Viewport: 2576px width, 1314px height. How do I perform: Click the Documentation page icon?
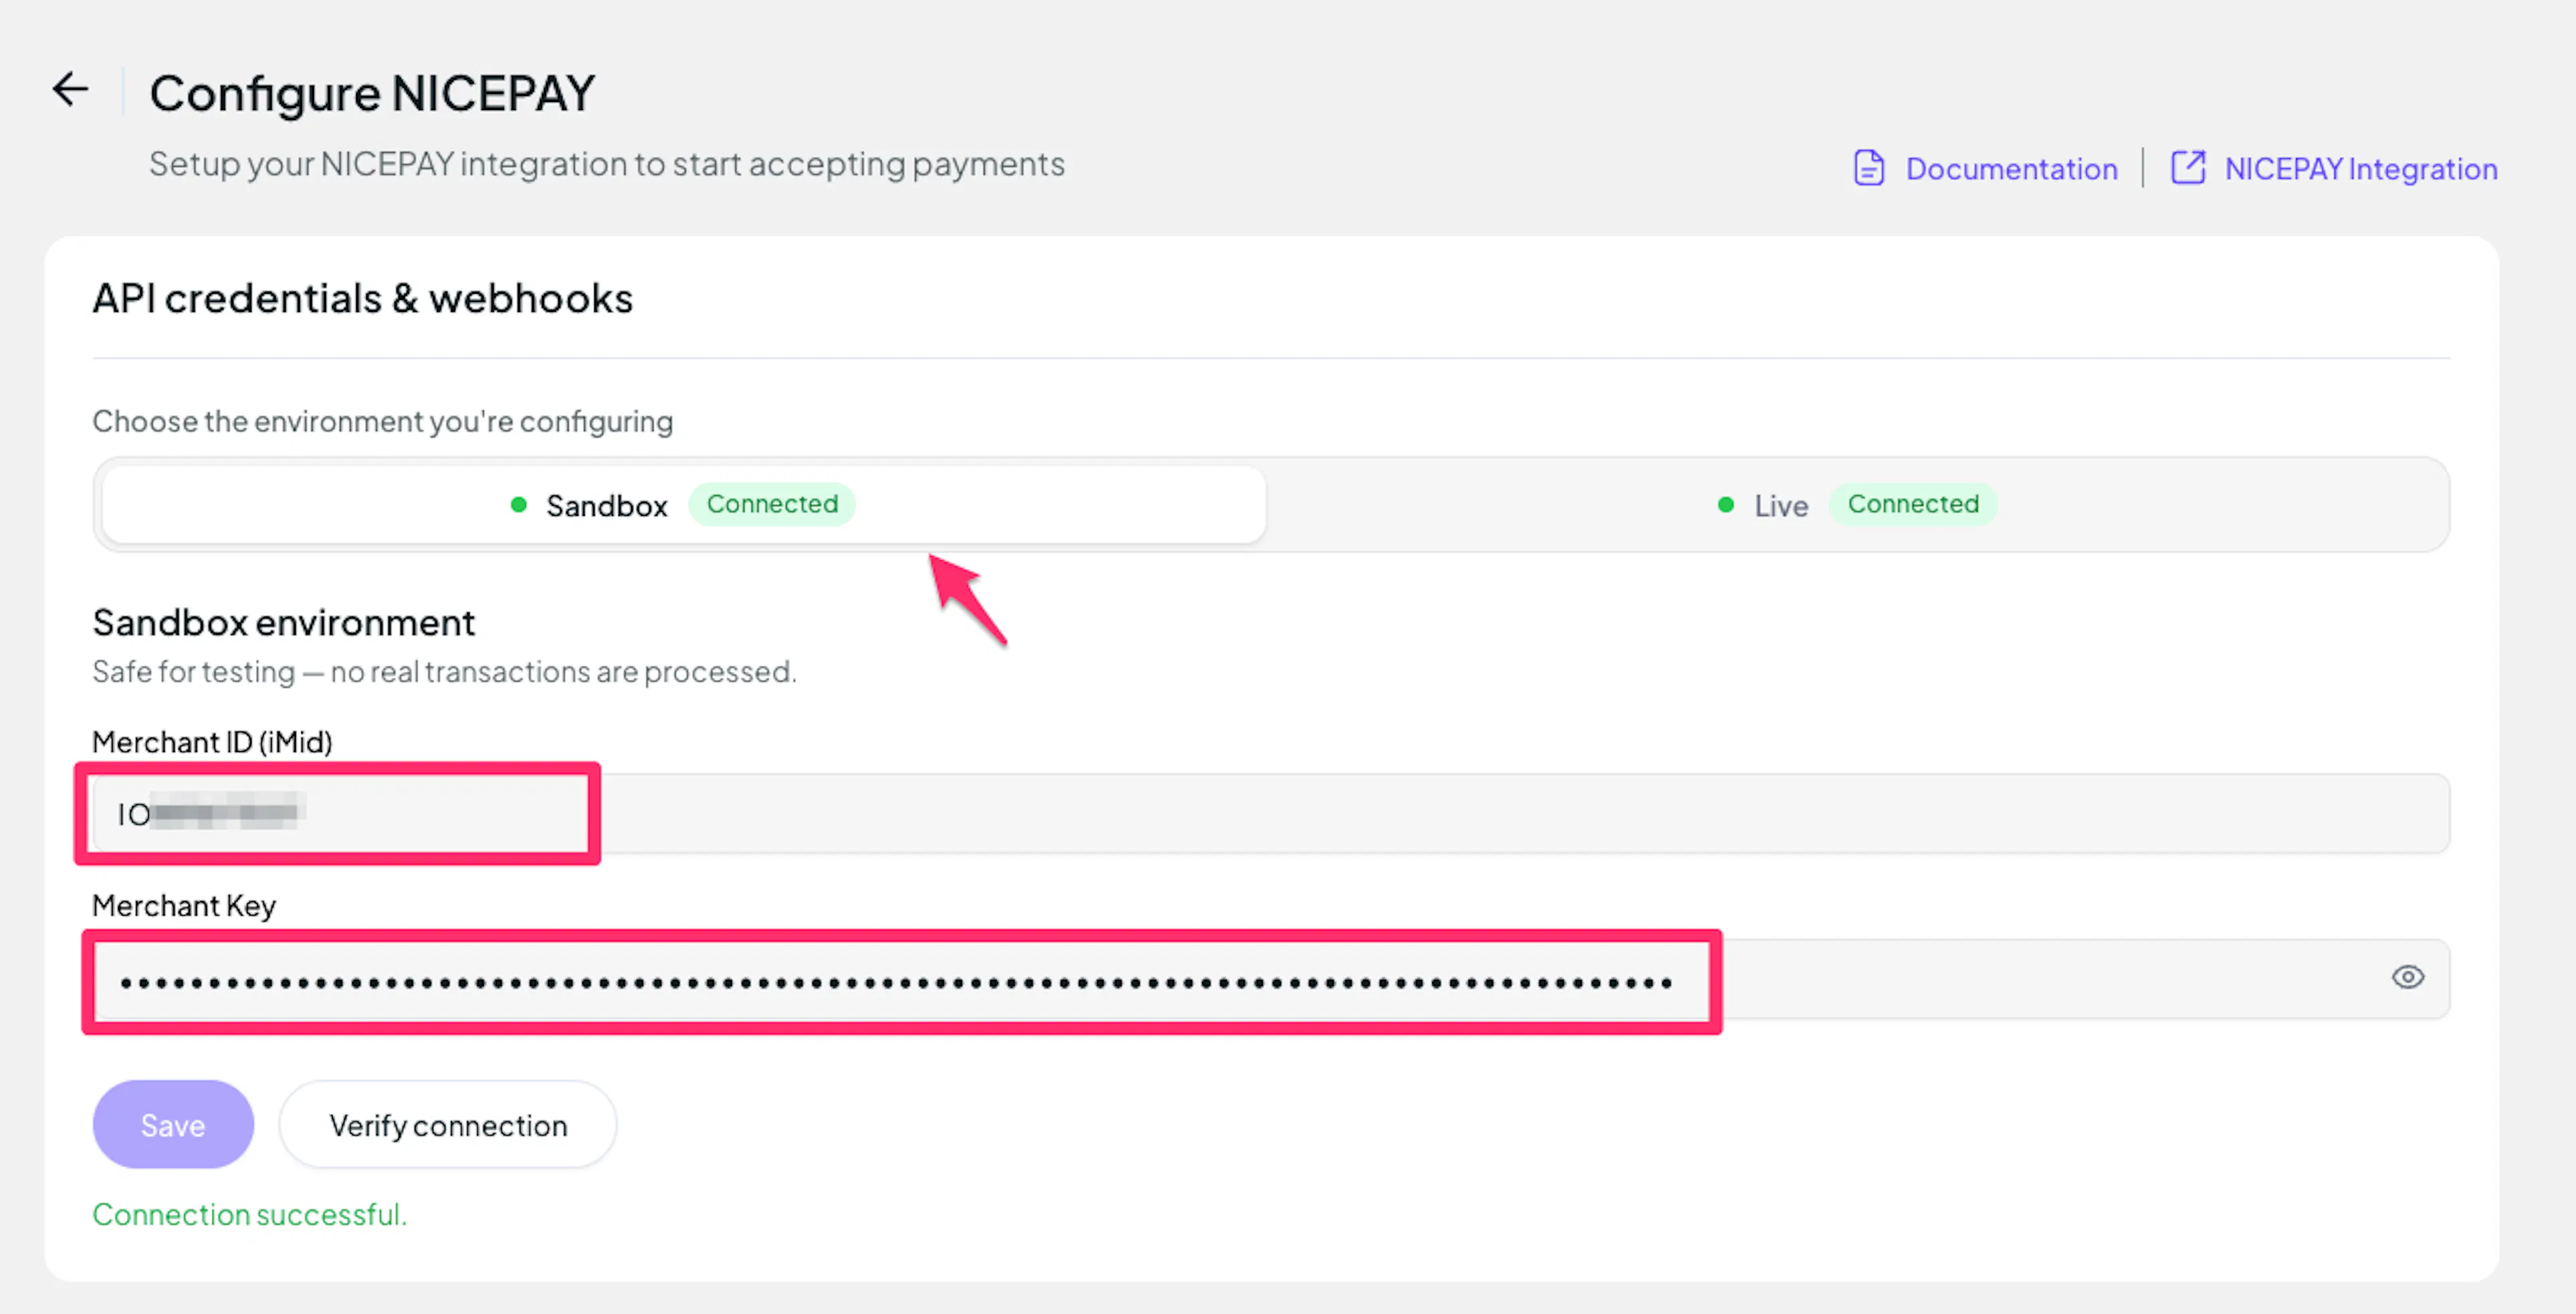point(1868,168)
